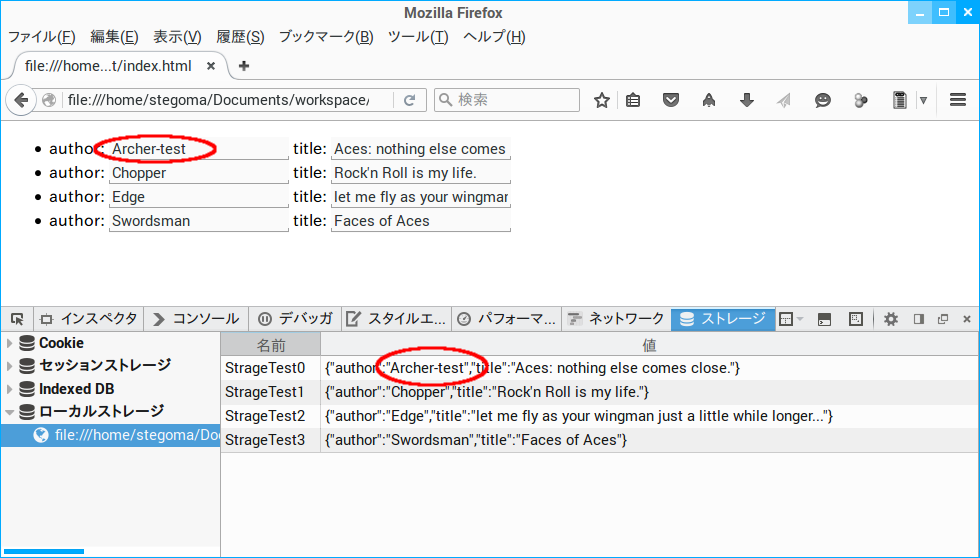This screenshot has width=980, height=558.
Task: Select the ストレージ tab
Action: point(723,319)
